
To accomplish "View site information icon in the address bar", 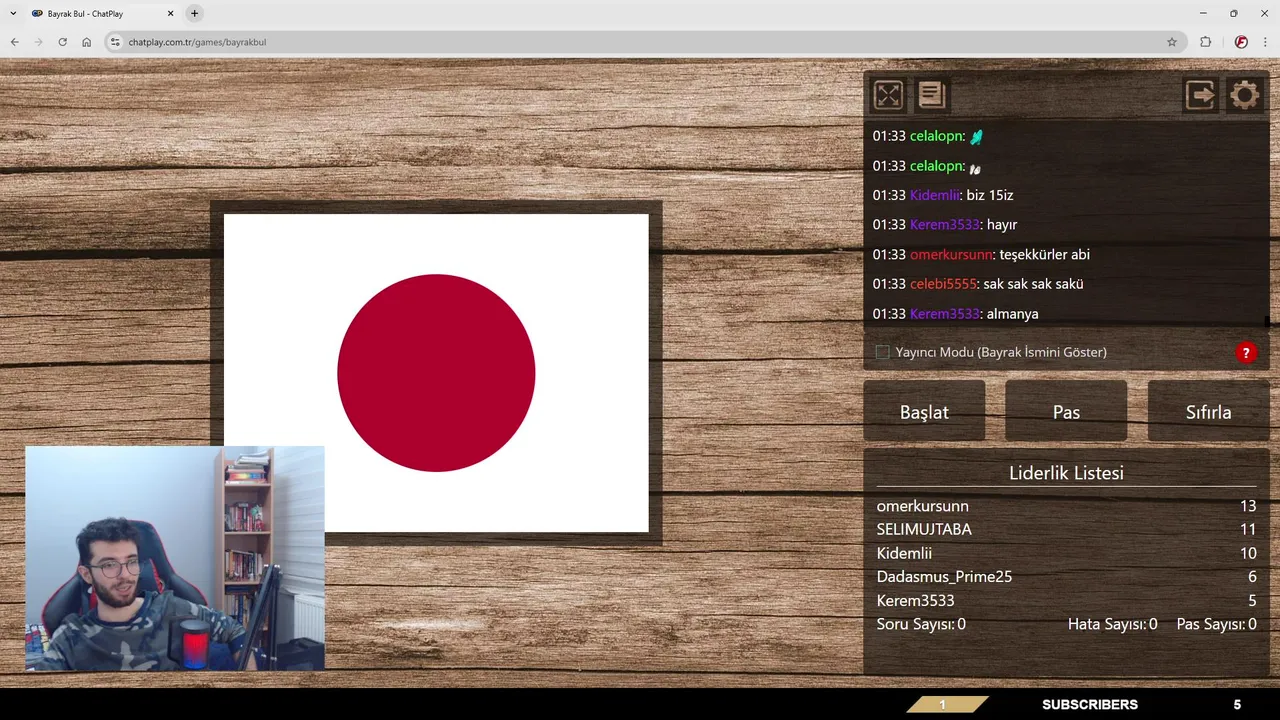I will [x=115, y=42].
